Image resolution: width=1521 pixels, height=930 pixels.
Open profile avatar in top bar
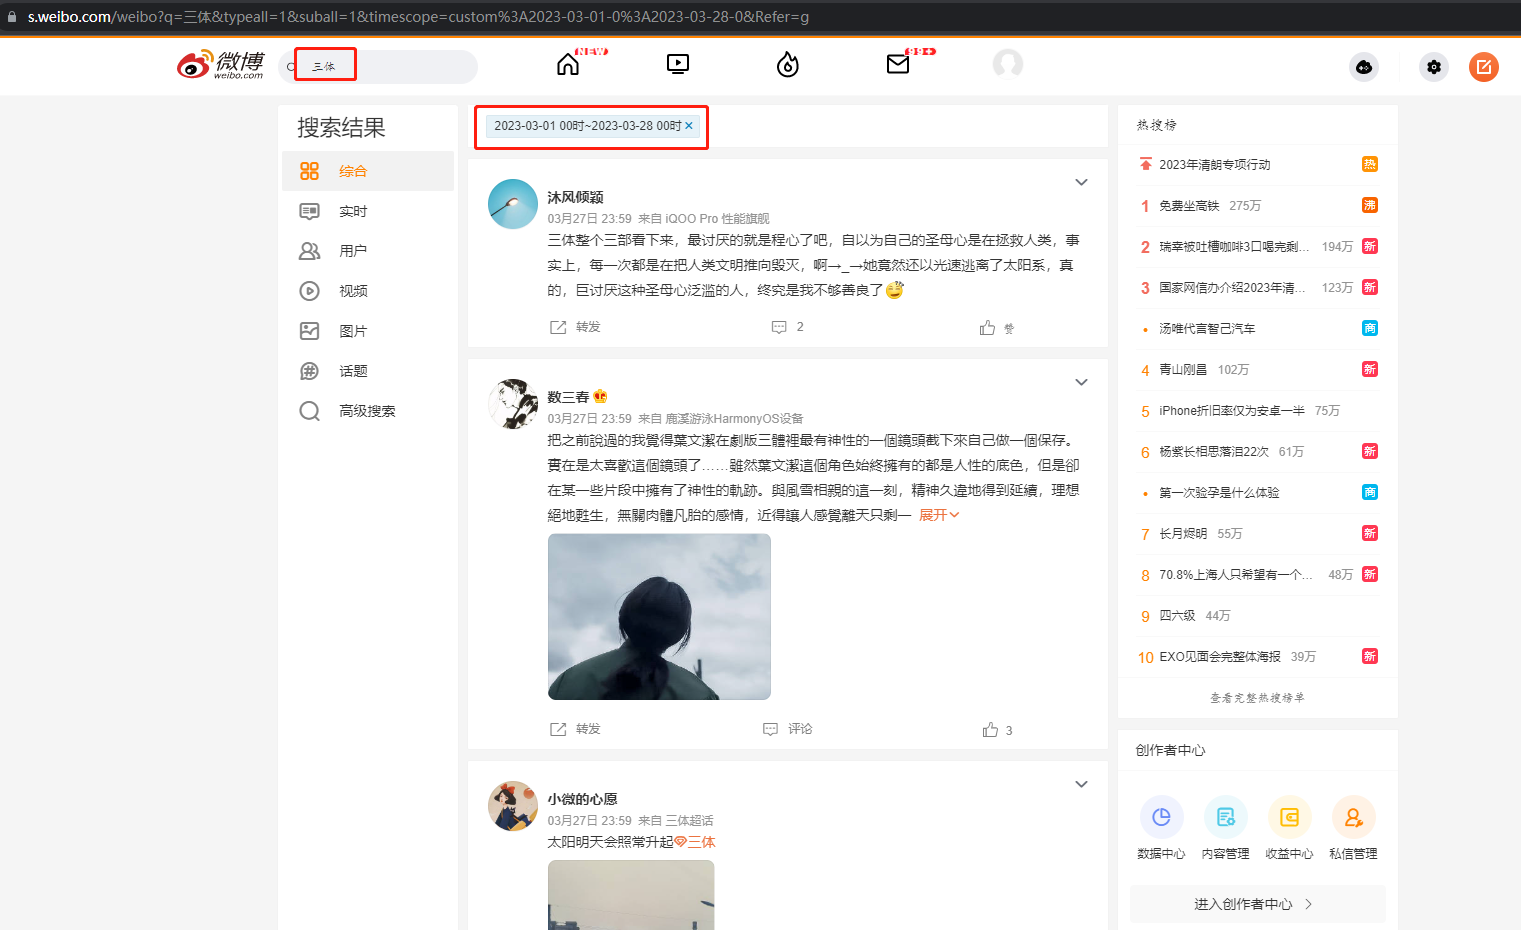(x=1008, y=64)
